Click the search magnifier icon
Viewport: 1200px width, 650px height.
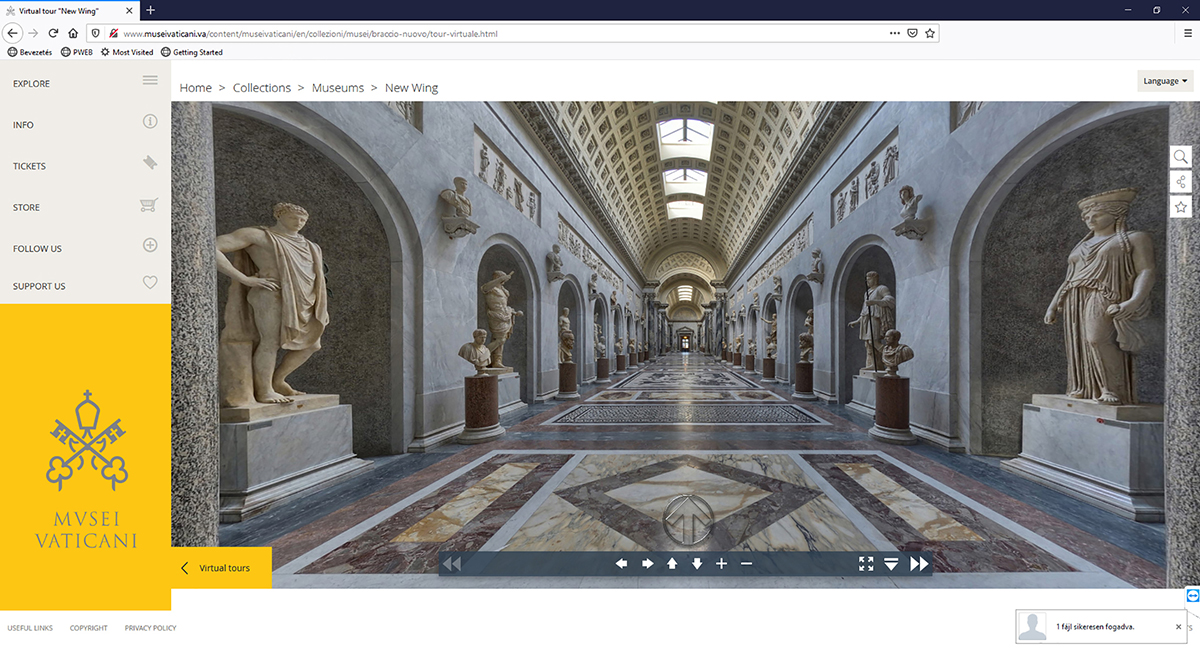coord(1181,157)
